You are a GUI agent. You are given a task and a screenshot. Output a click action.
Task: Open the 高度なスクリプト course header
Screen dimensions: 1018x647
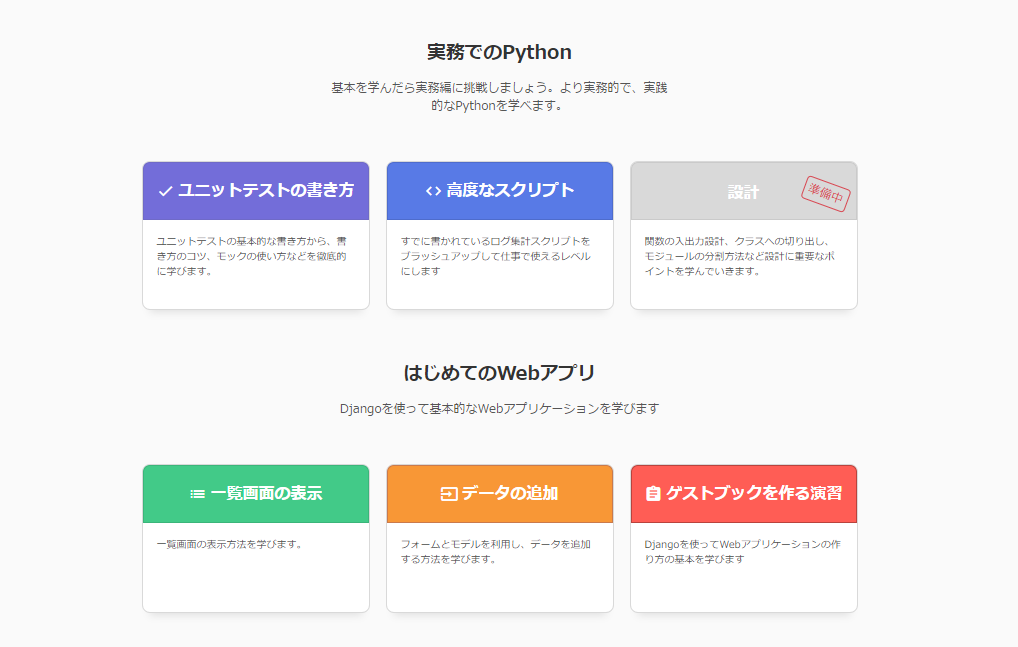500,191
